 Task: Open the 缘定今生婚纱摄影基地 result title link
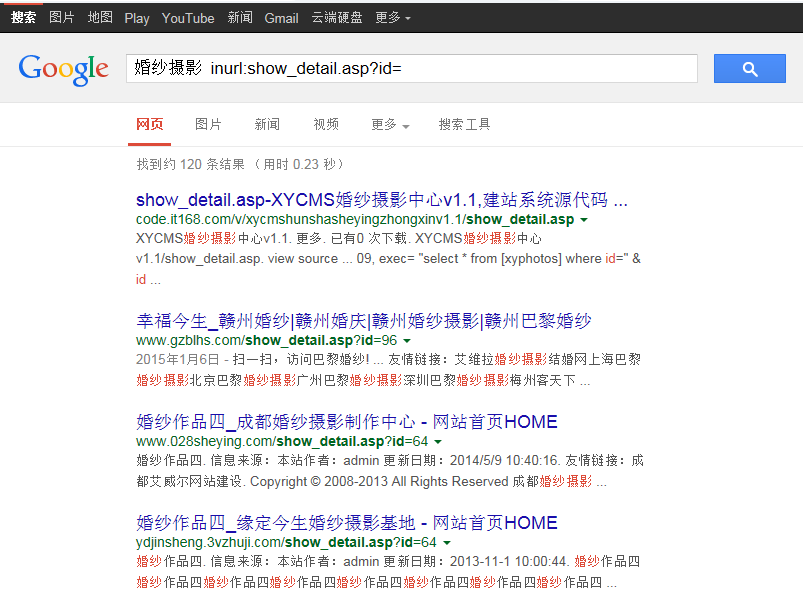[x=347, y=523]
